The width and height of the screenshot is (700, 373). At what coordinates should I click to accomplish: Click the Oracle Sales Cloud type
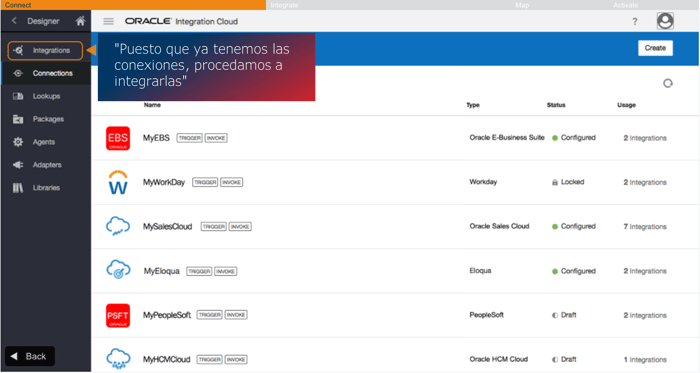(499, 226)
